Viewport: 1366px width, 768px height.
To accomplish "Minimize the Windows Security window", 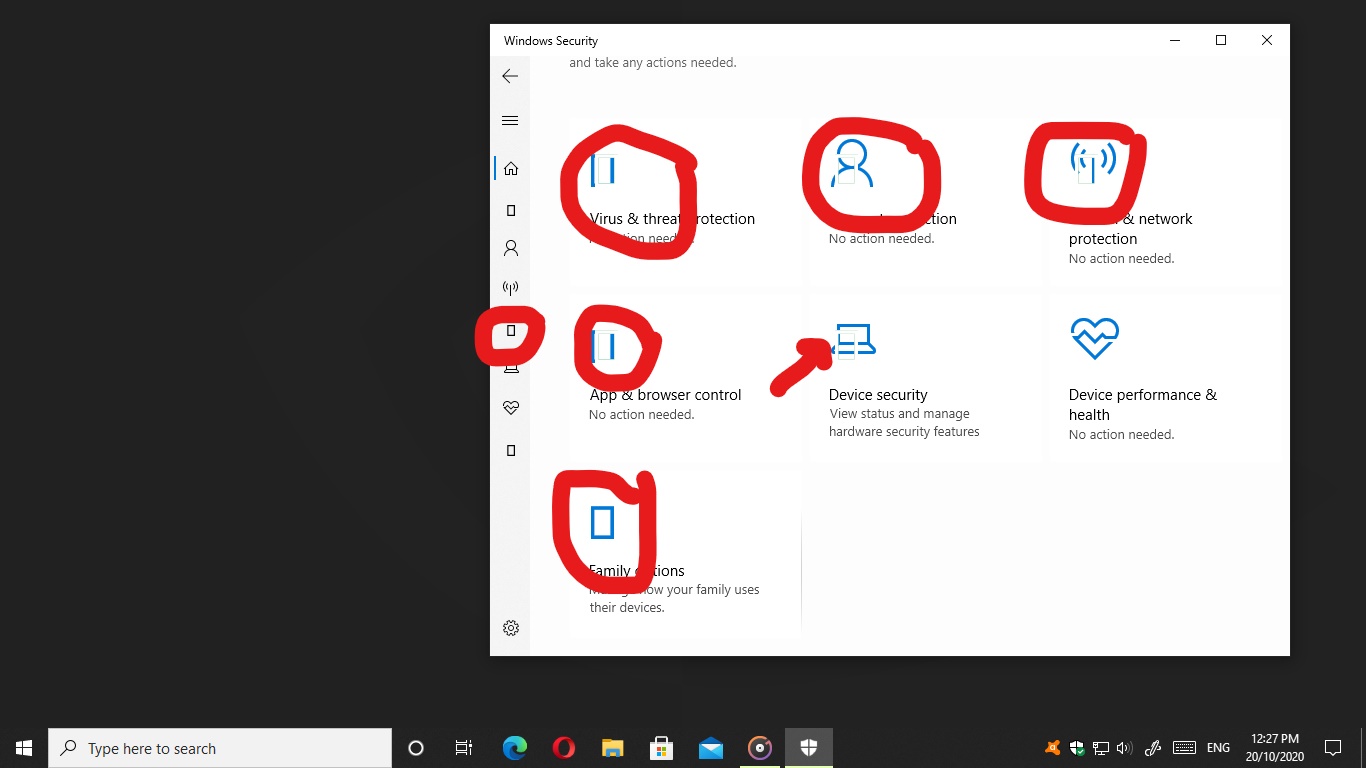I will point(1175,41).
